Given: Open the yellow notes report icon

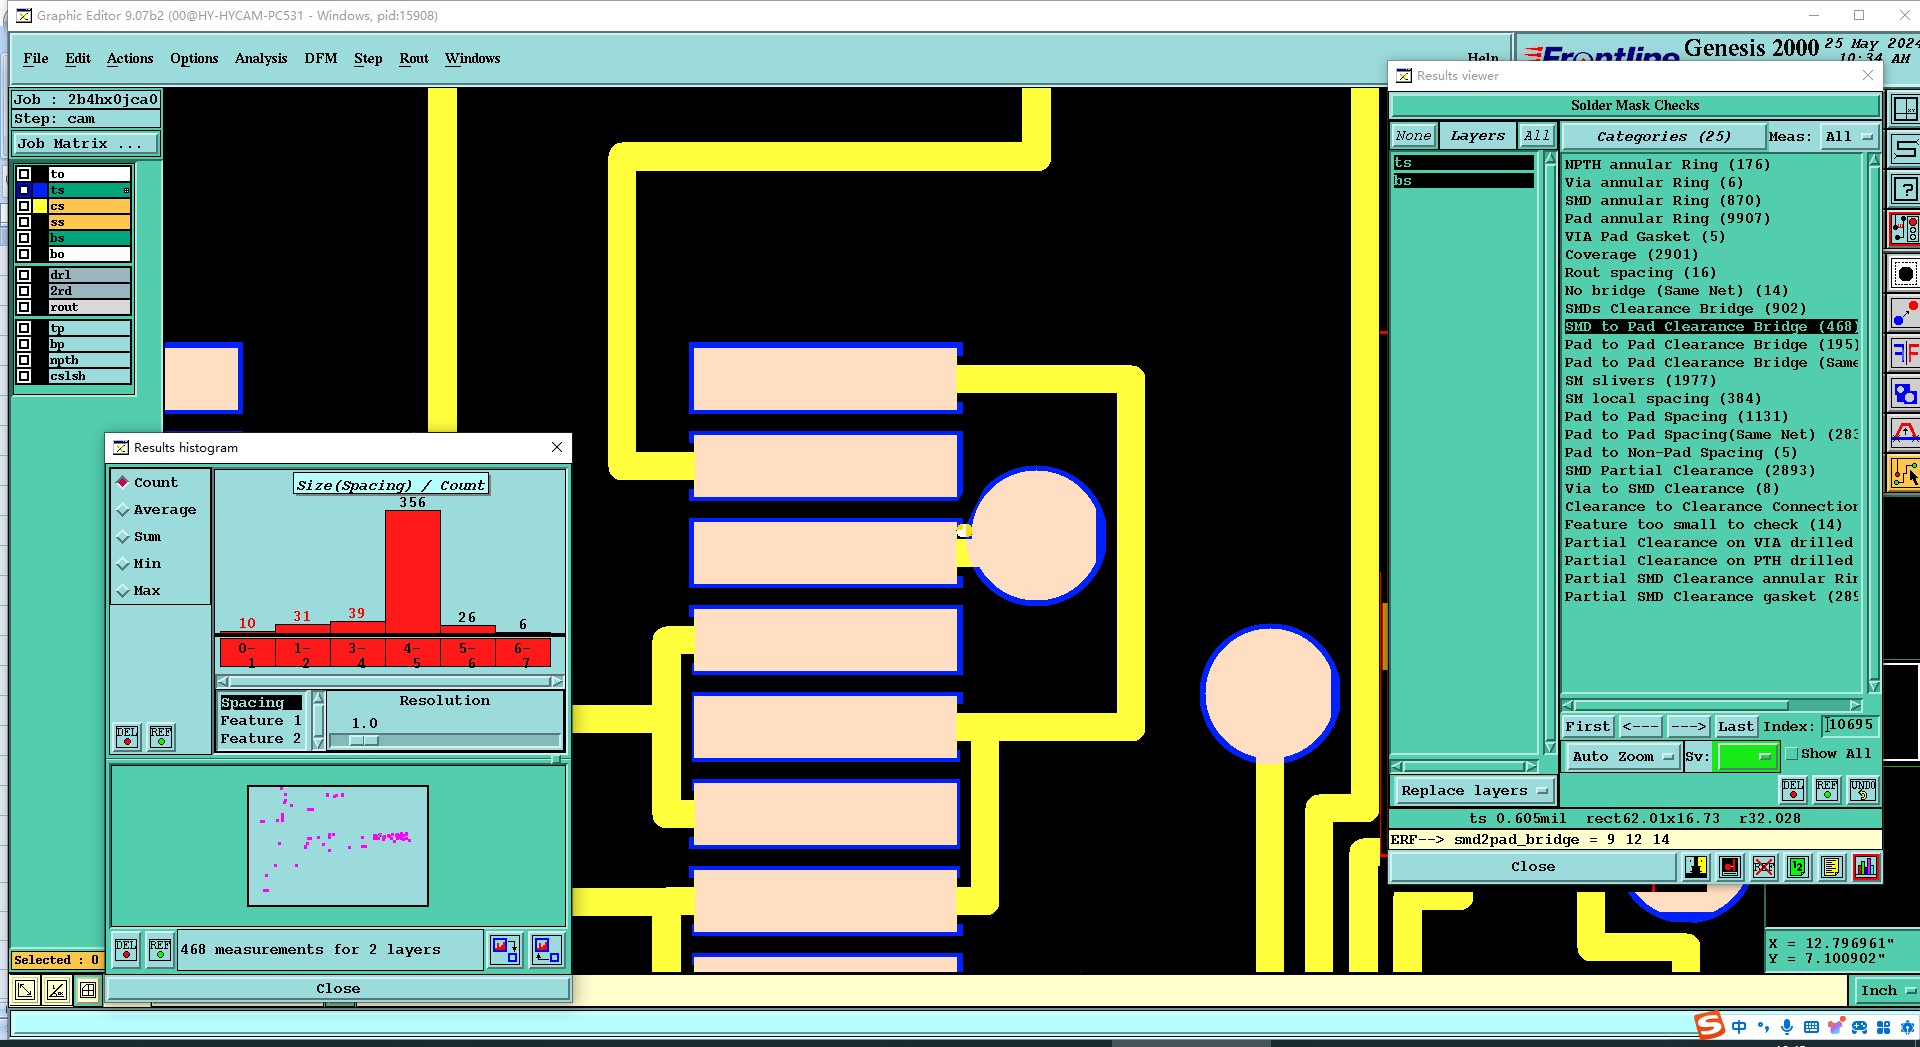Looking at the screenshot, I should (x=1831, y=867).
